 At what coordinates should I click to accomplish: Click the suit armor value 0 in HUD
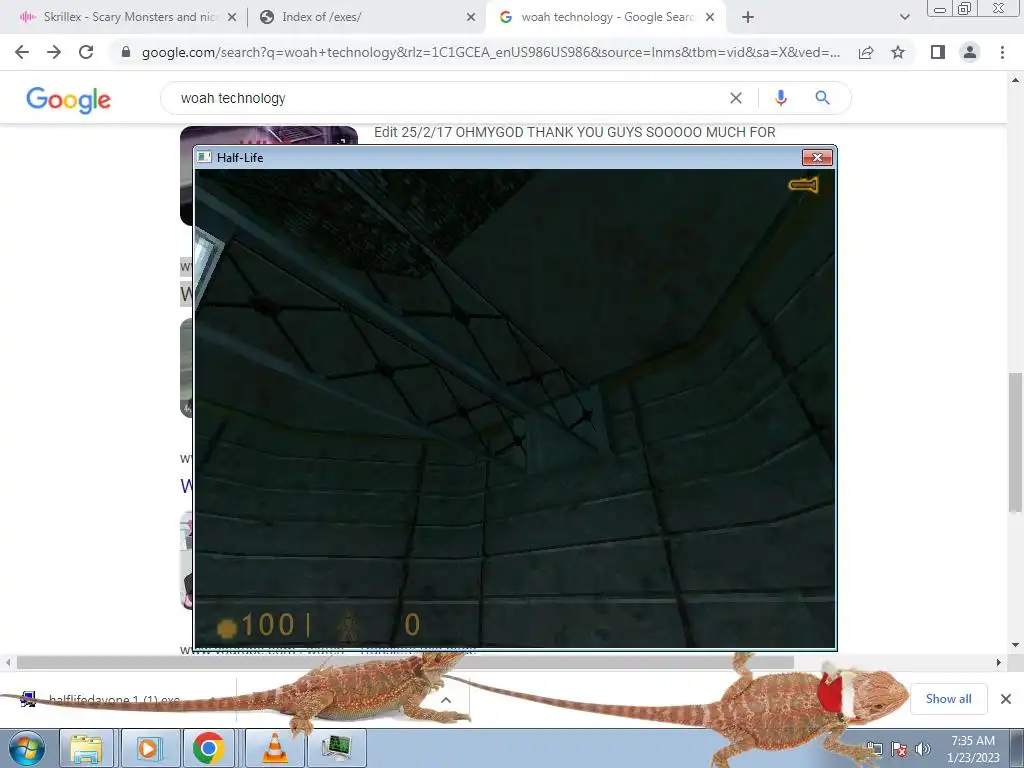[412, 625]
